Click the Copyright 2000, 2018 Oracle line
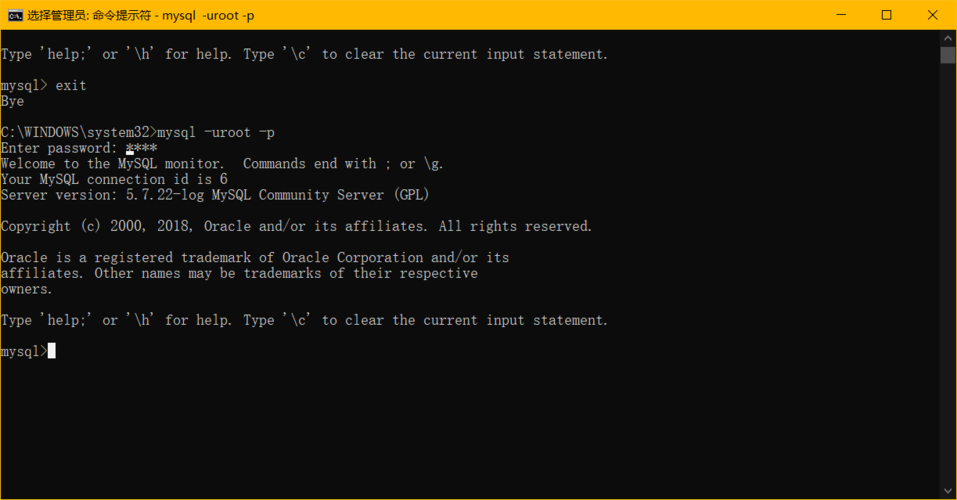This screenshot has height=500, width=957. [296, 226]
